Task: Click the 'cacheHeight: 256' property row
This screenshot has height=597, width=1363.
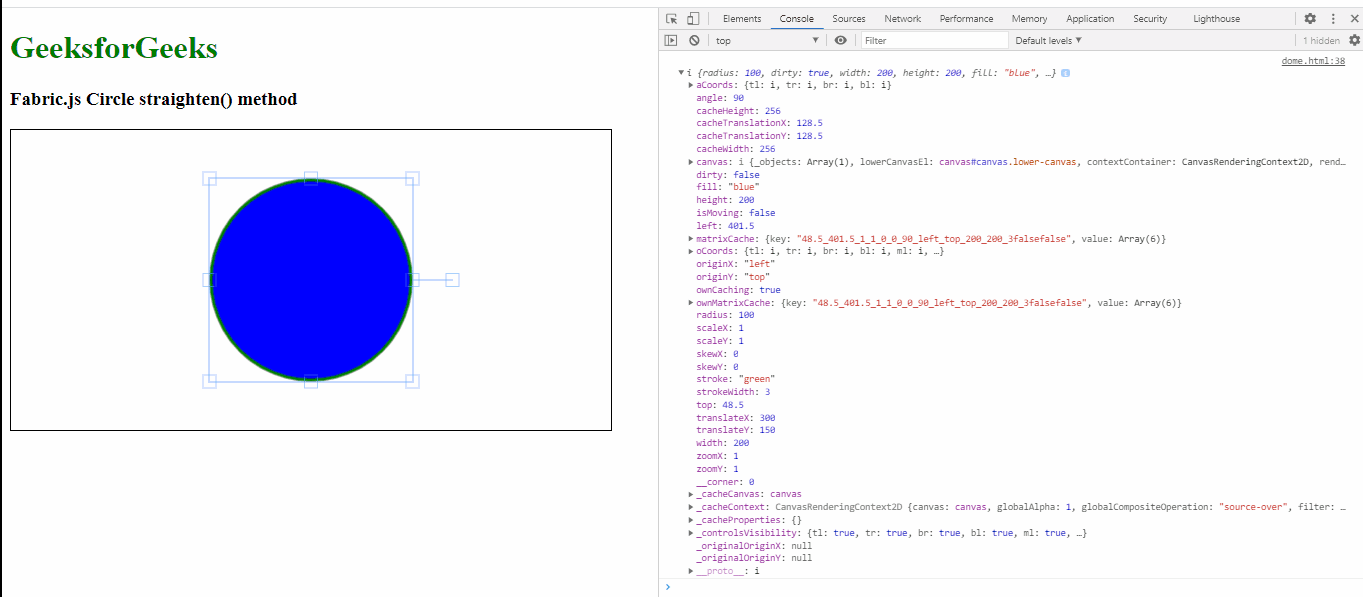Action: [x=738, y=111]
